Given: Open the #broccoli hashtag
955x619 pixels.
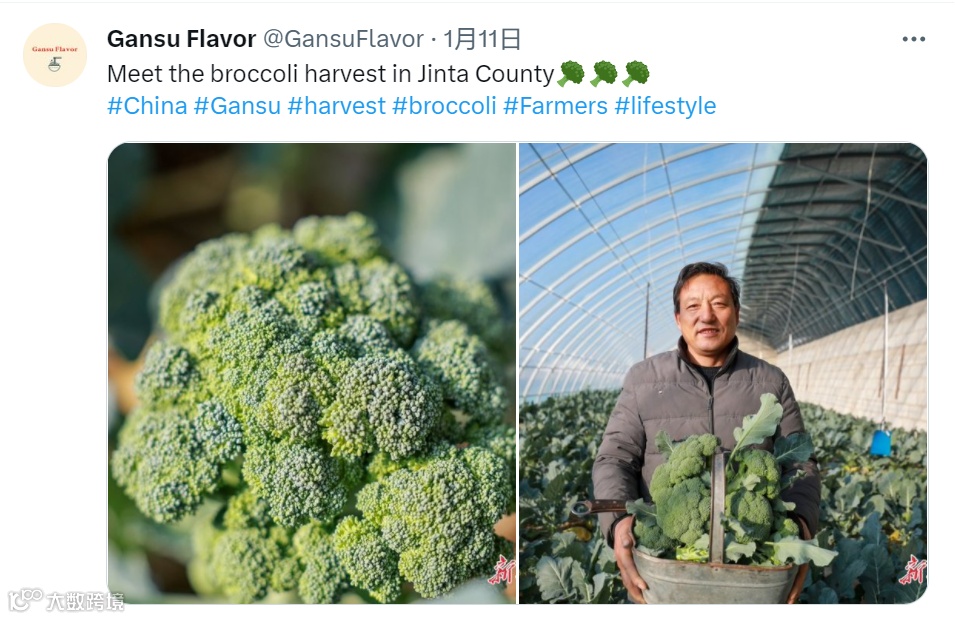Looking at the screenshot, I should [444, 106].
